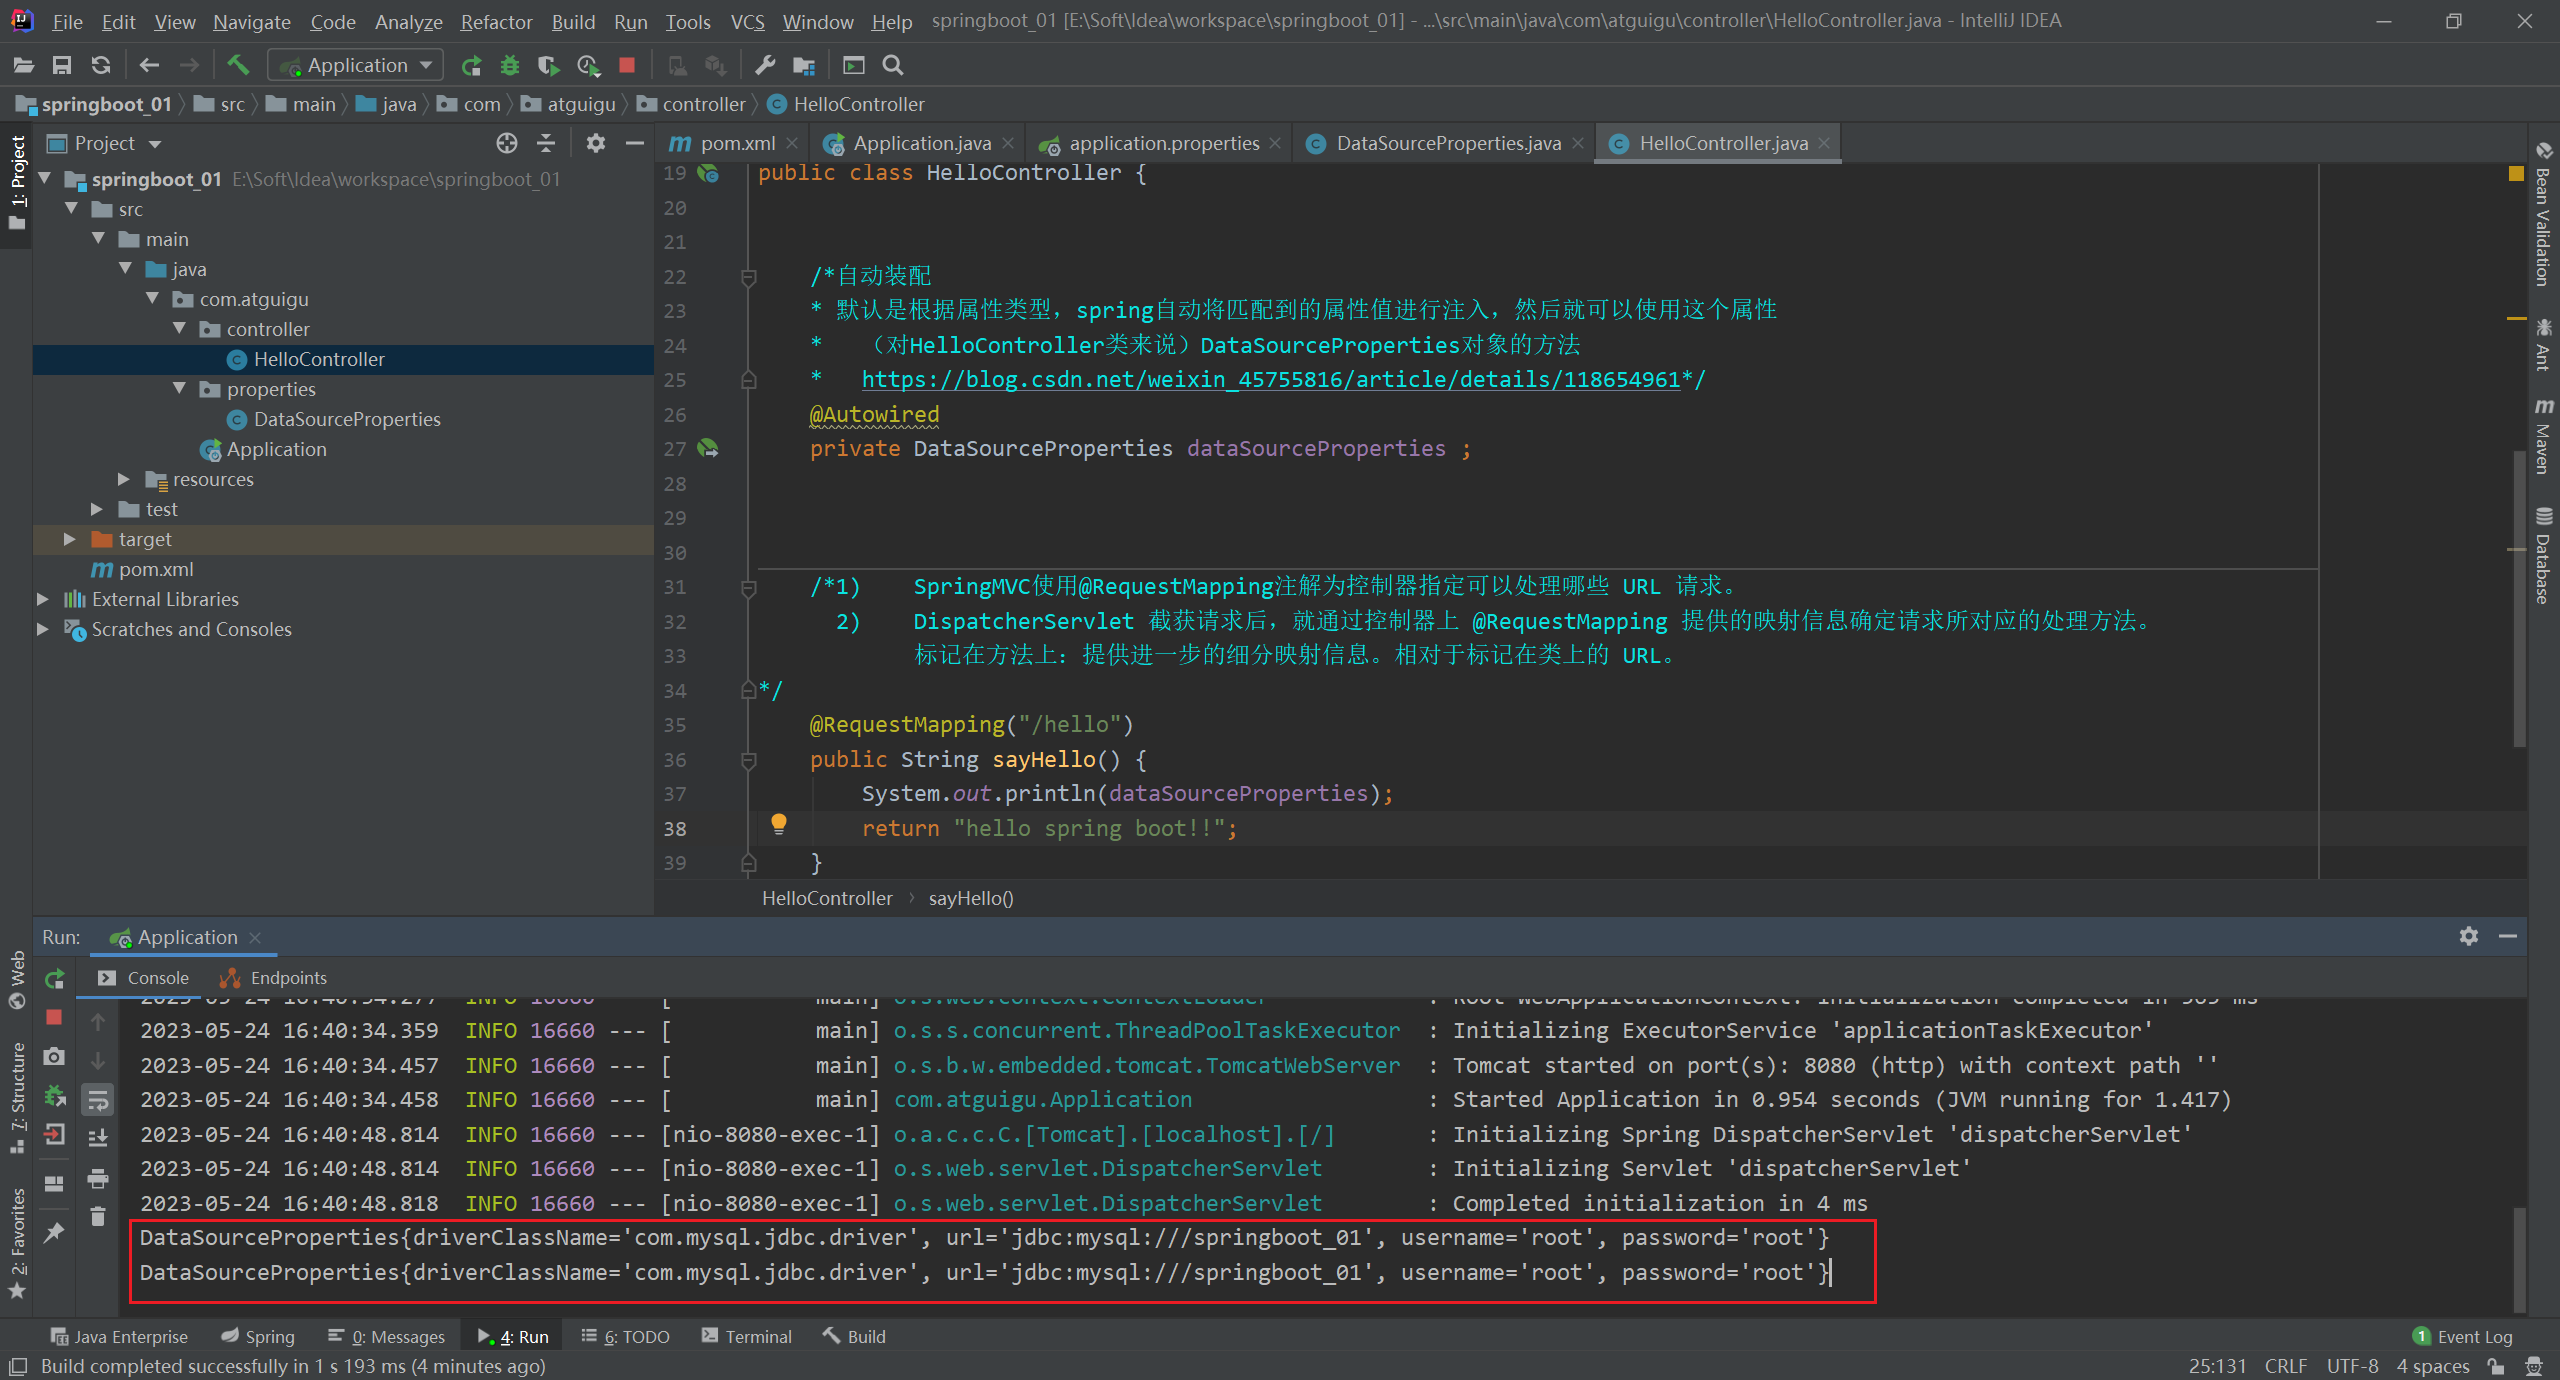The height and width of the screenshot is (1380, 2560).
Task: Open Project panel settings gear
Action: pyautogui.click(x=596, y=143)
